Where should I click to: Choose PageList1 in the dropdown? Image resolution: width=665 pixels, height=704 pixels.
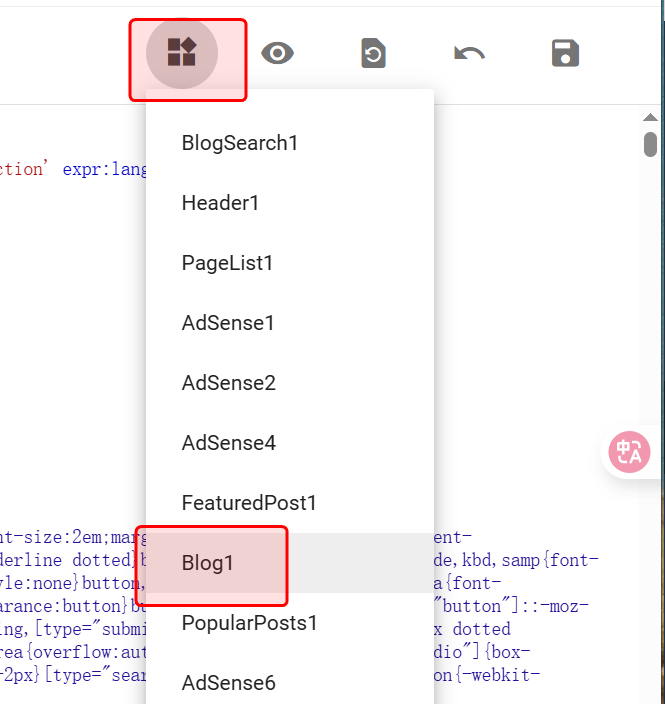(227, 263)
